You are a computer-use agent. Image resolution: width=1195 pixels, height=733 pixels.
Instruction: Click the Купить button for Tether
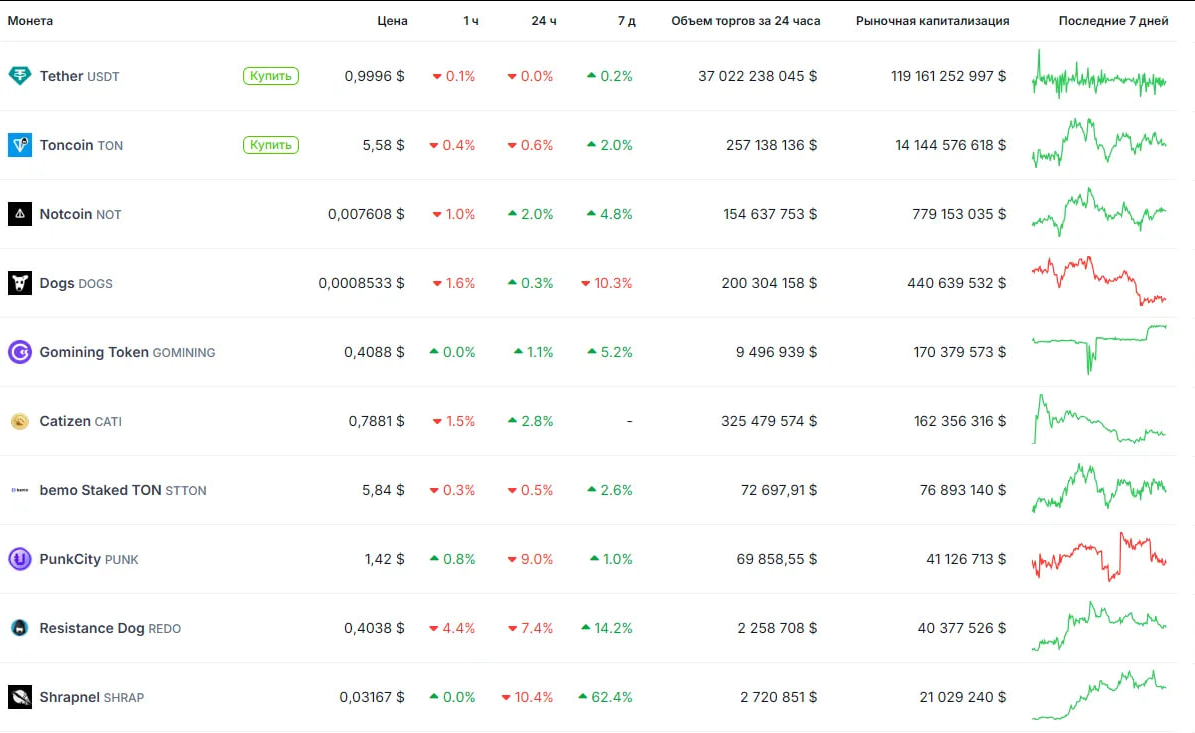tap(271, 75)
